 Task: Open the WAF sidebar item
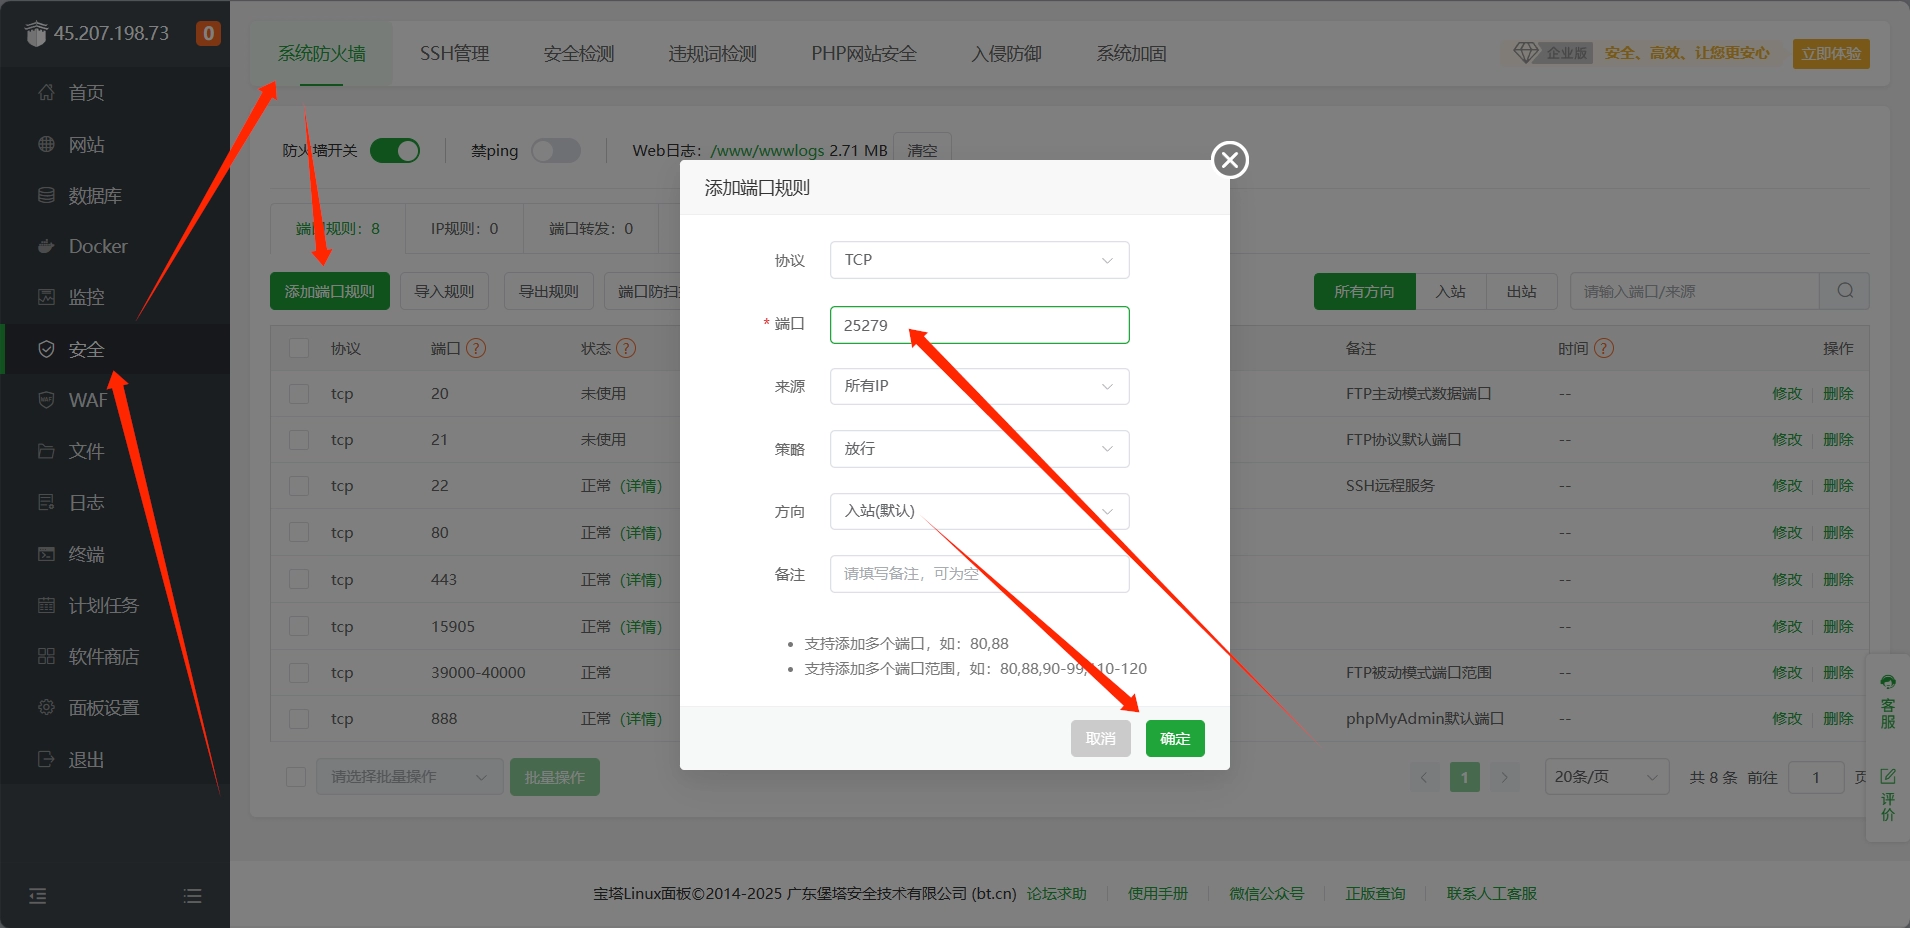pos(85,400)
